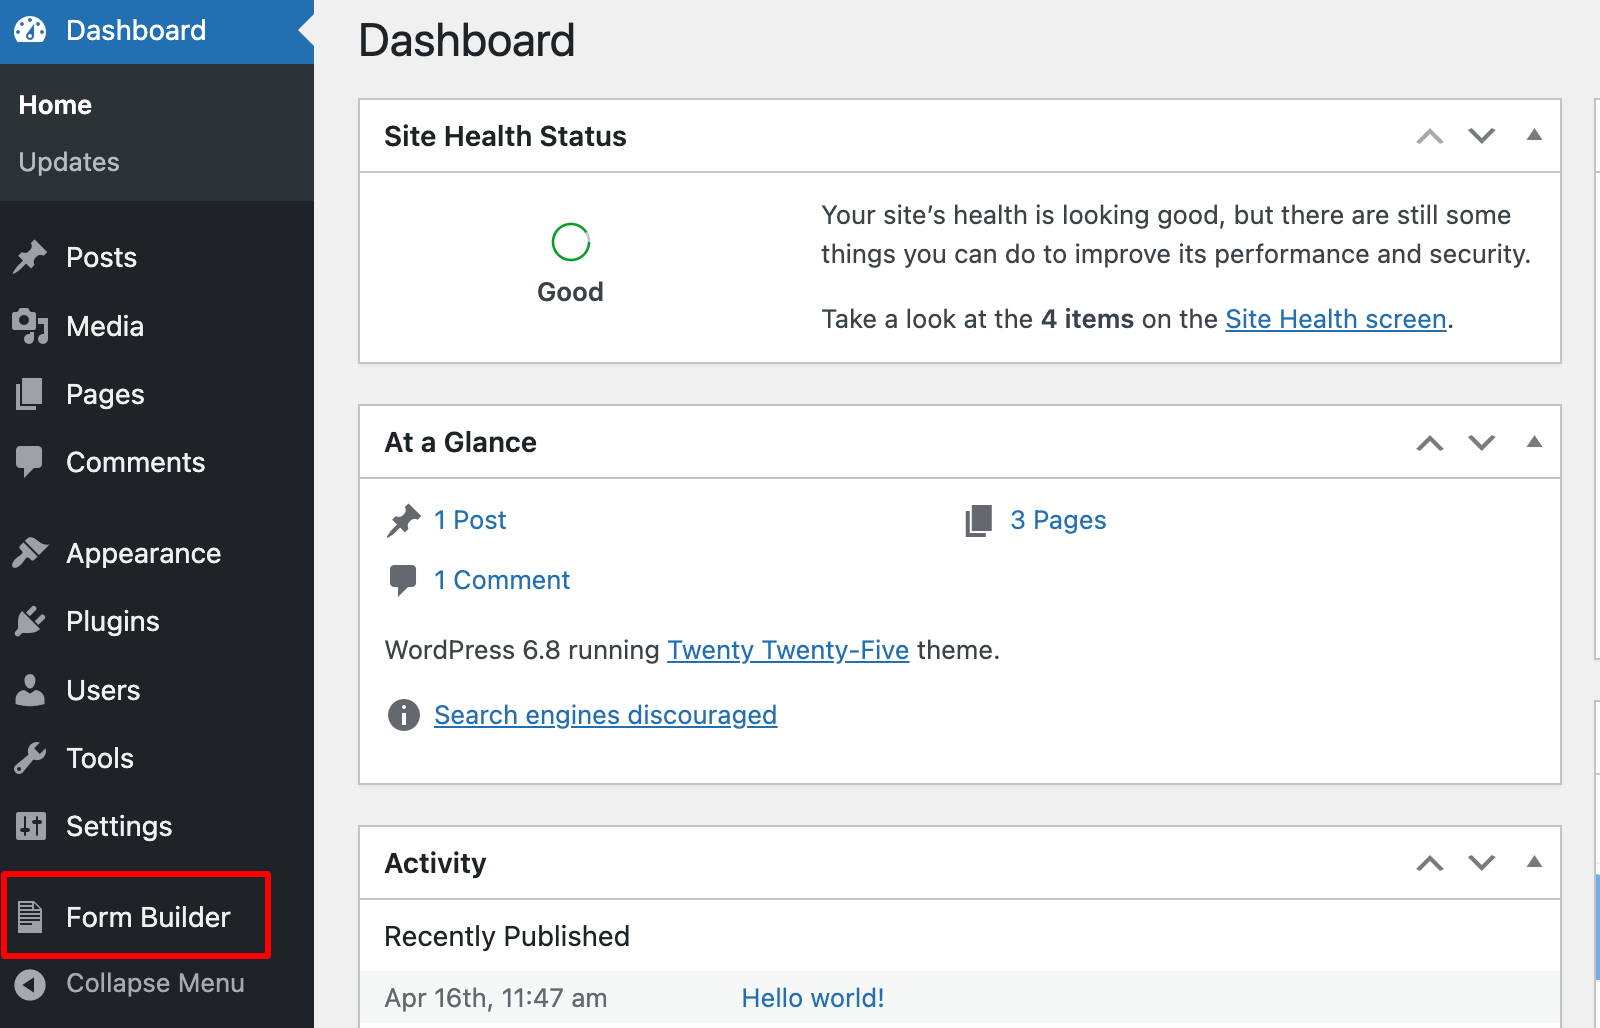Open the Appearance menu label
Viewport: 1600px width, 1028px height.
pyautogui.click(x=144, y=553)
